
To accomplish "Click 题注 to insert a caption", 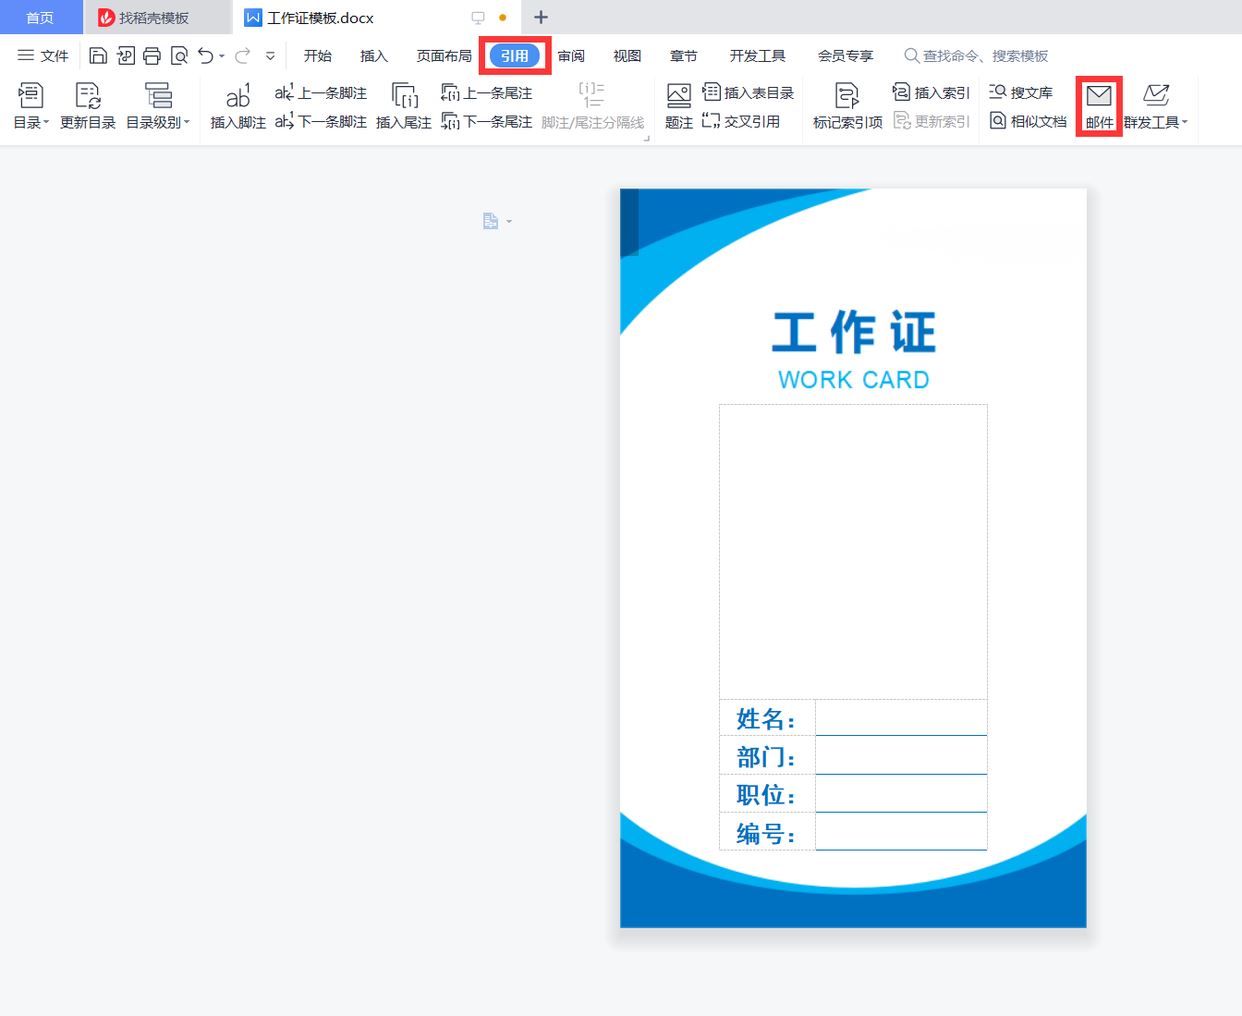I will (x=679, y=107).
